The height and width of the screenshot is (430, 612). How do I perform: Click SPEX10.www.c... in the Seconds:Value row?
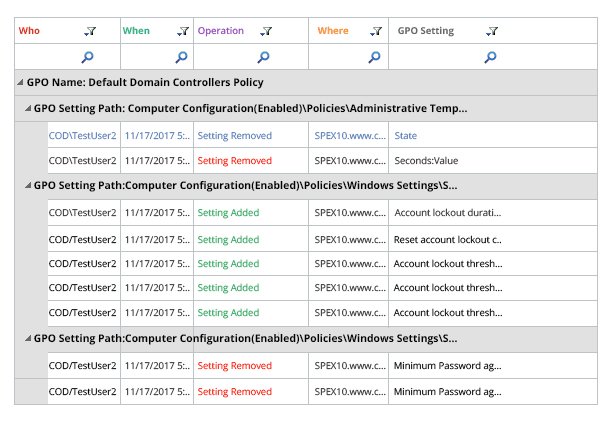point(350,161)
